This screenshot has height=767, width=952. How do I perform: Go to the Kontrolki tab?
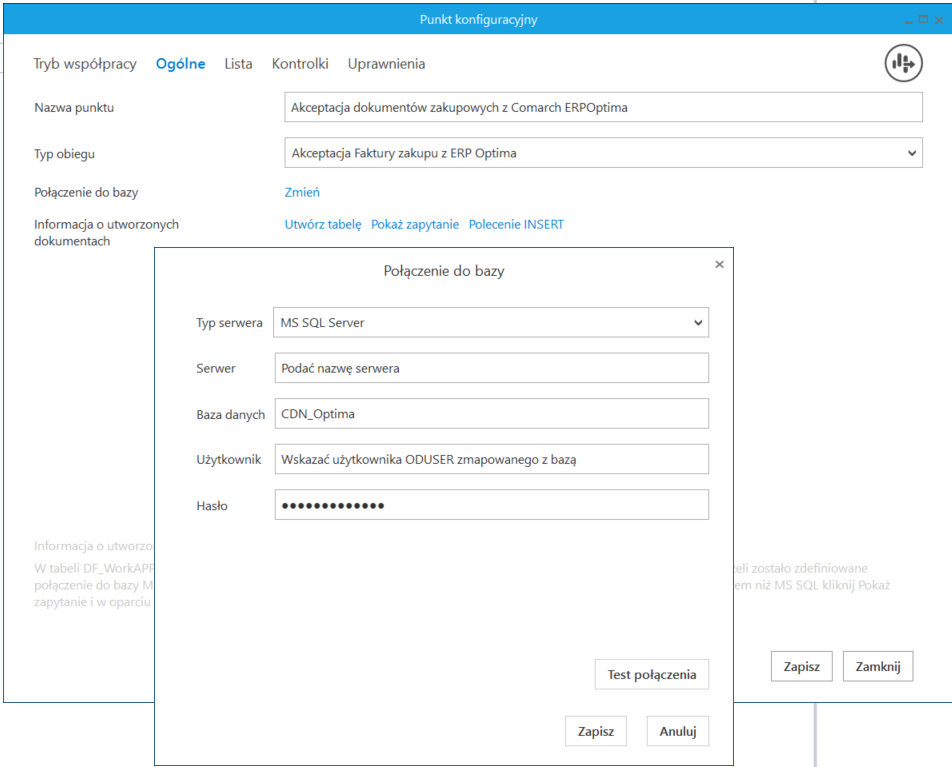pos(300,64)
